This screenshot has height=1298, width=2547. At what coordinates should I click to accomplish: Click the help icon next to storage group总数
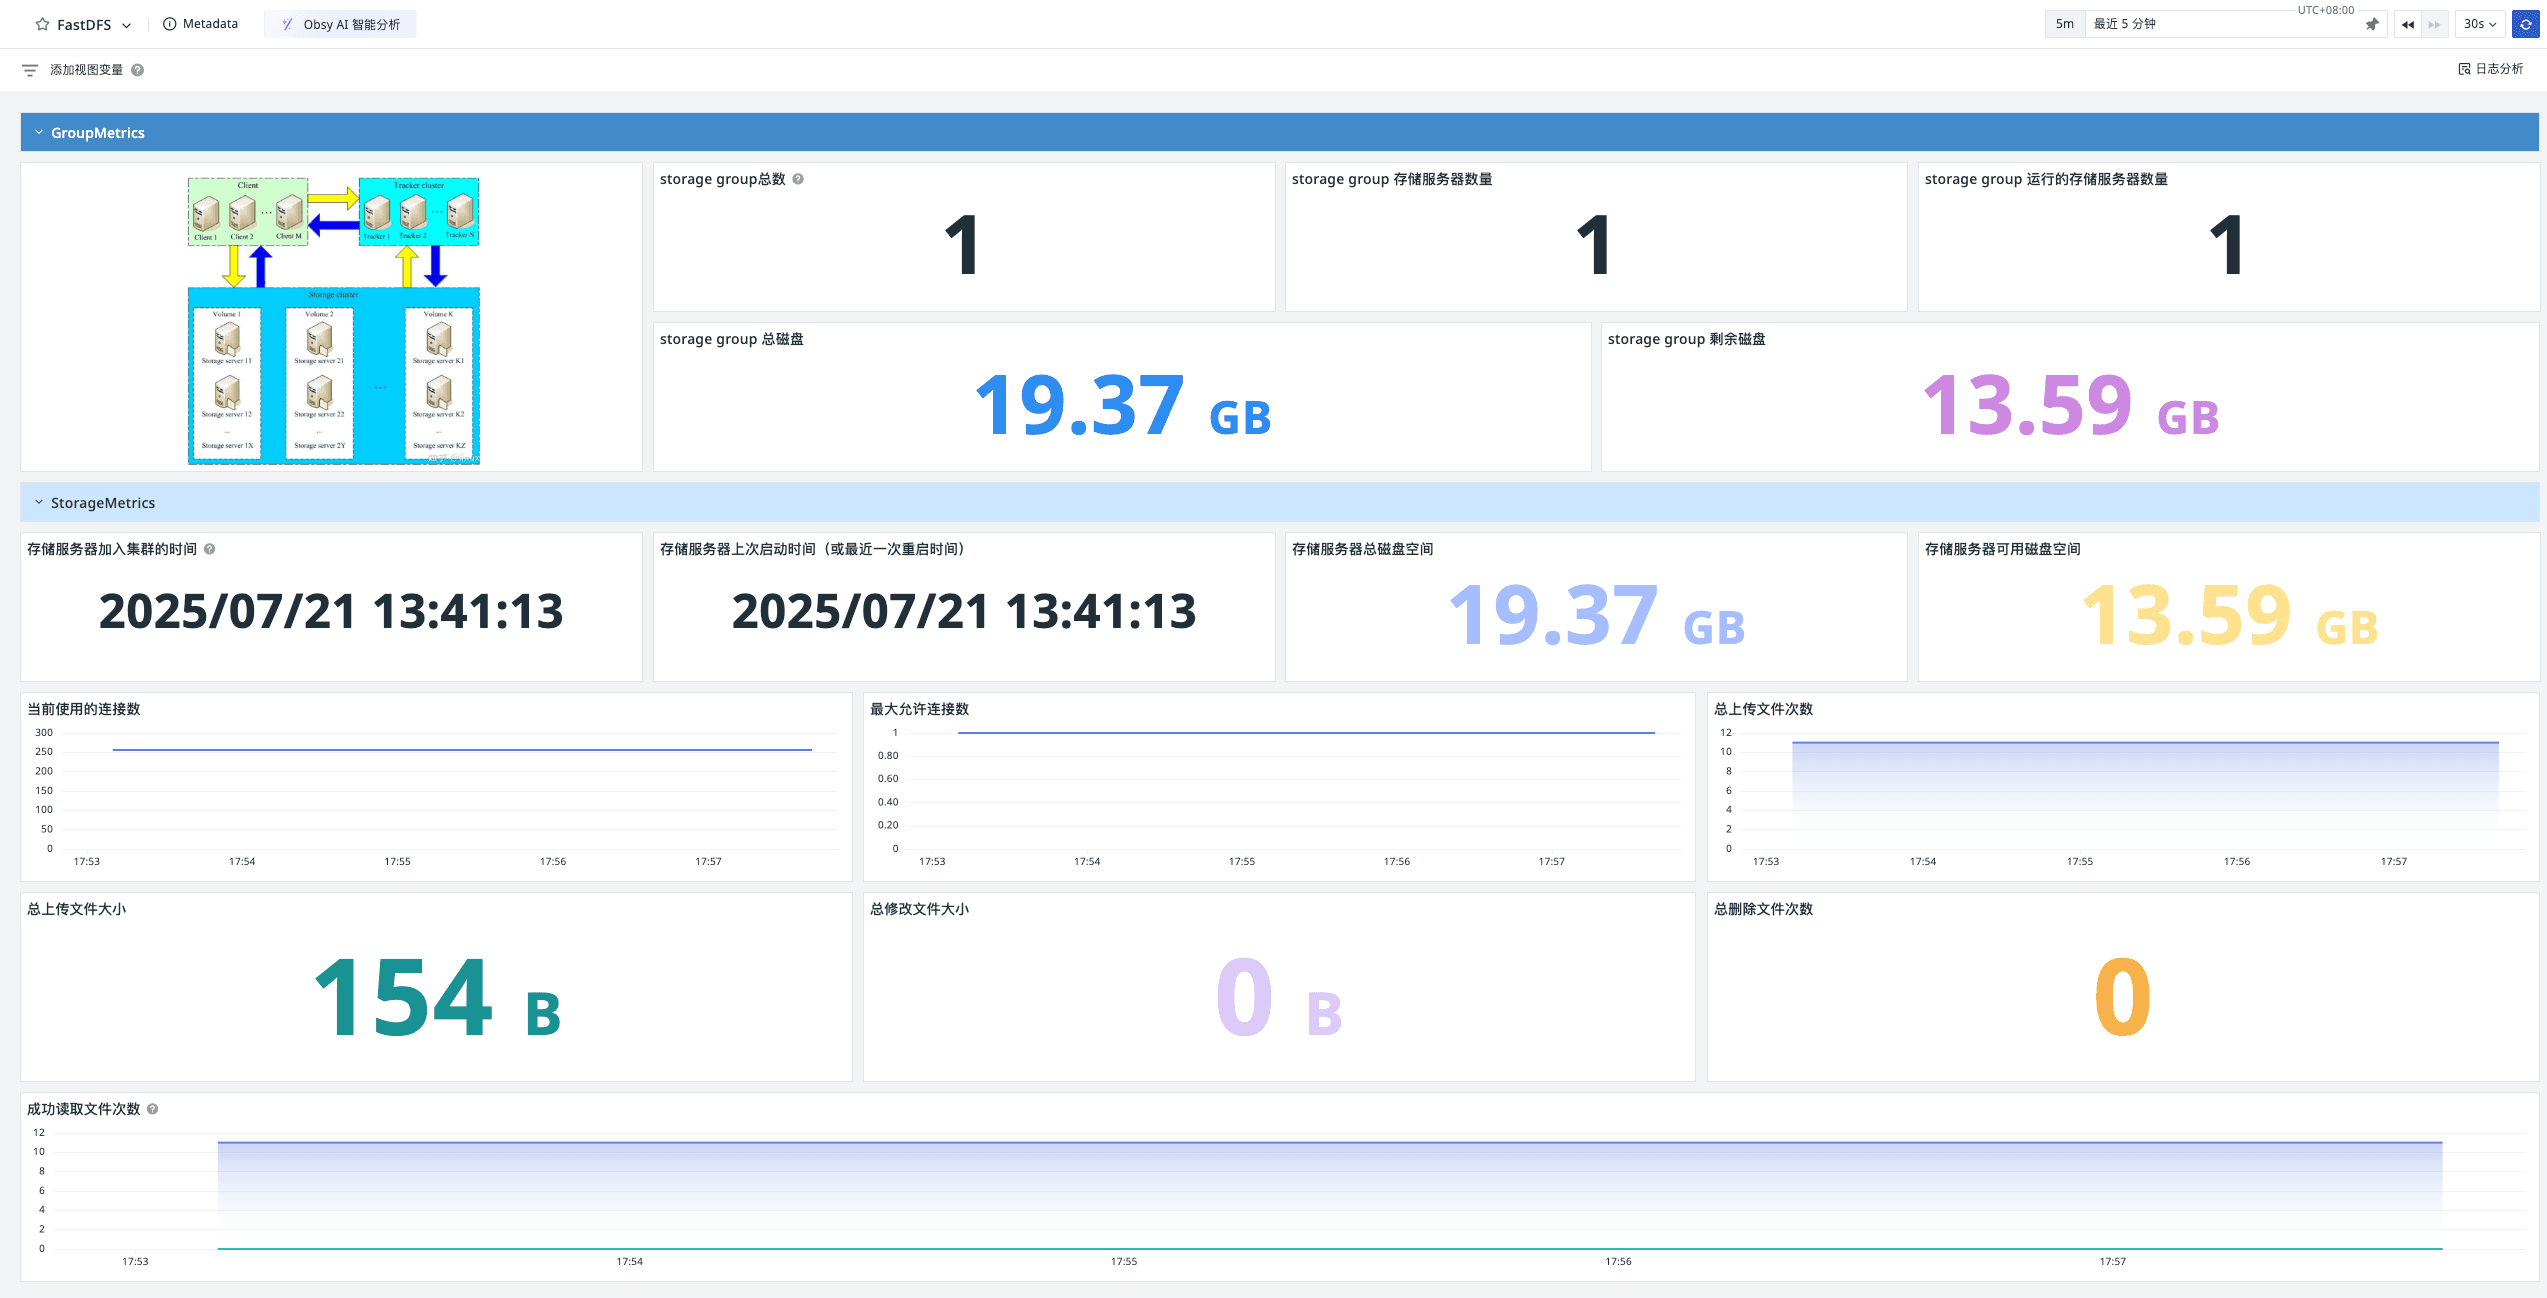(x=798, y=179)
